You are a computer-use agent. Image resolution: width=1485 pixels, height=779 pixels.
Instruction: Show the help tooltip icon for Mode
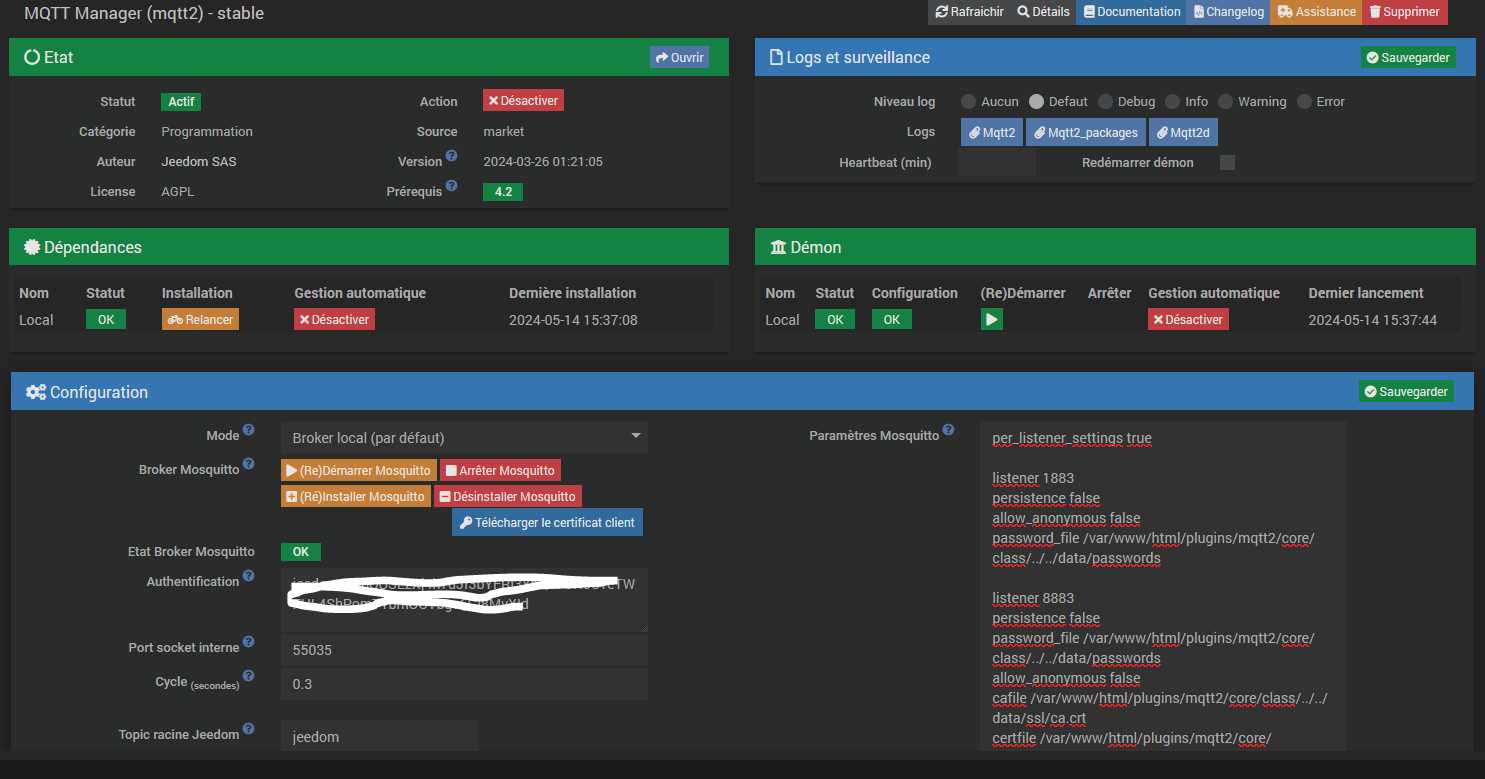click(x=249, y=430)
